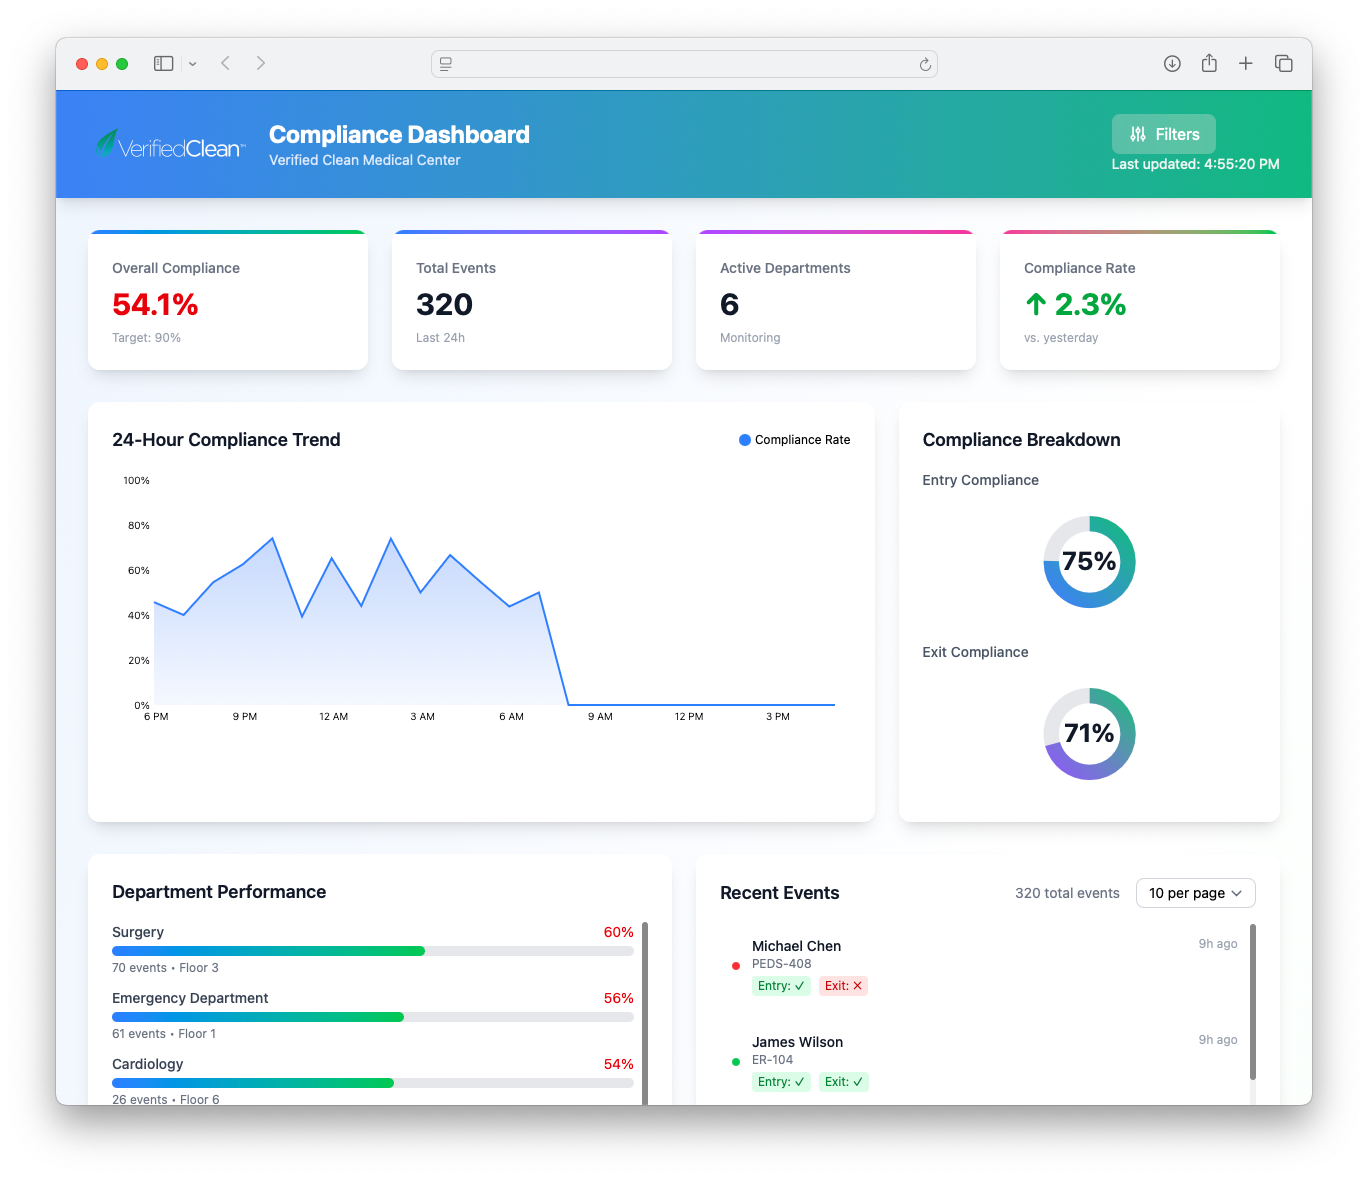Toggle the Safari sidebar icon
This screenshot has width=1368, height=1179.
click(x=164, y=63)
